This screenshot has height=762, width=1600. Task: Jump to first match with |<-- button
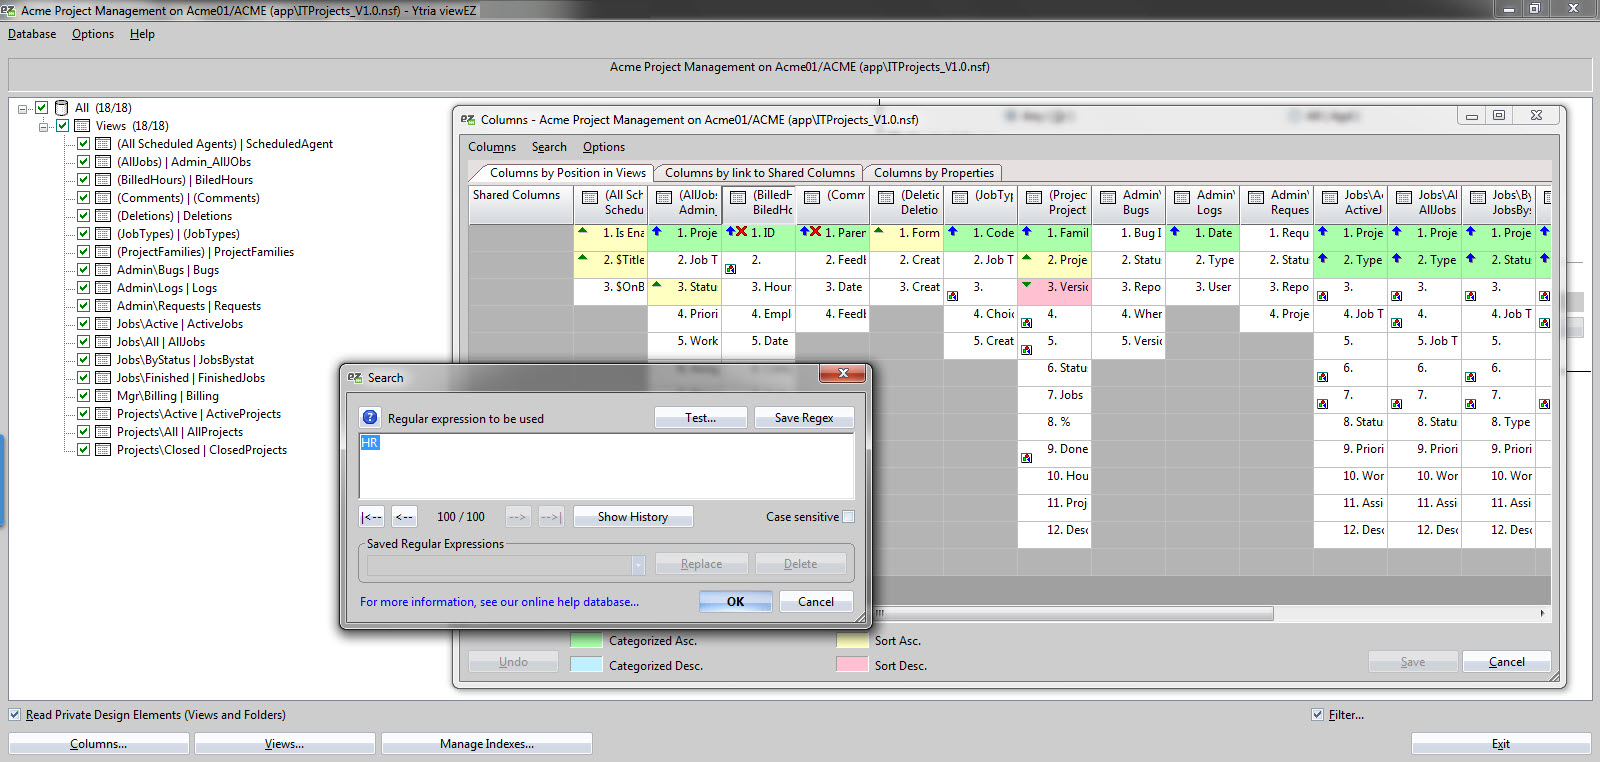(371, 517)
